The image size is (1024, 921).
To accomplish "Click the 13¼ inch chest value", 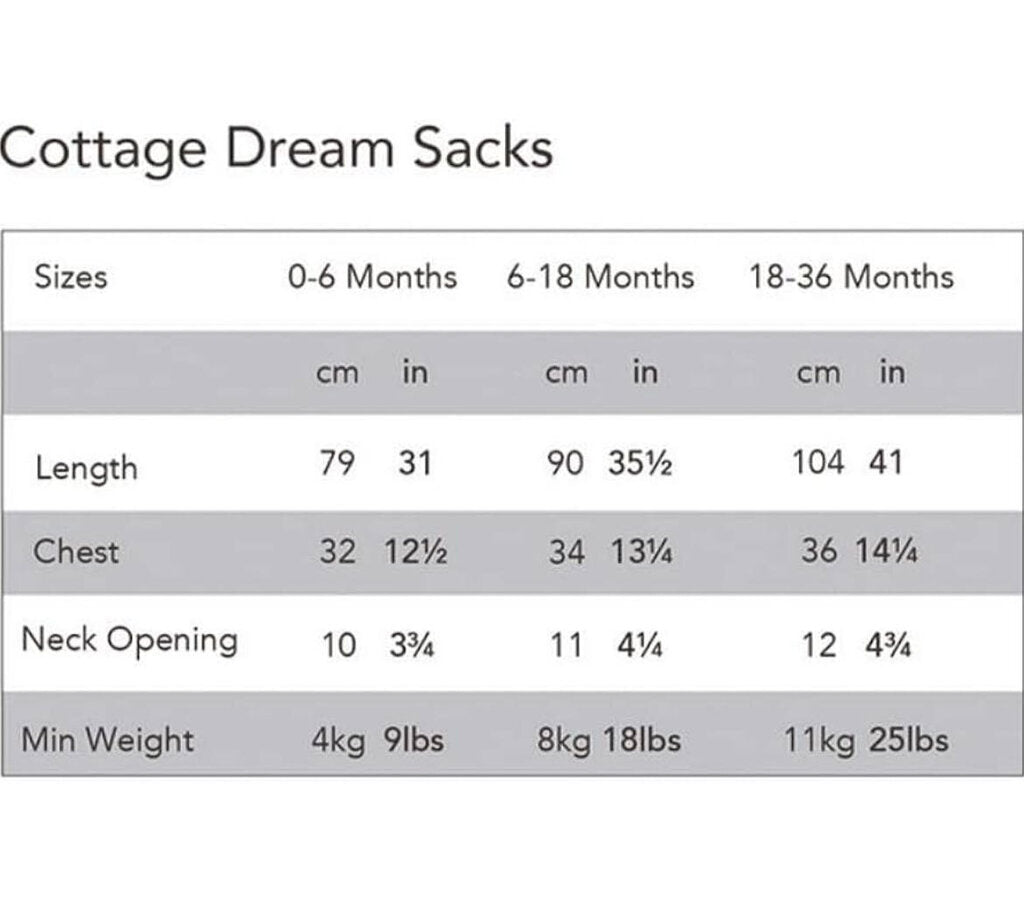I will click(640, 552).
